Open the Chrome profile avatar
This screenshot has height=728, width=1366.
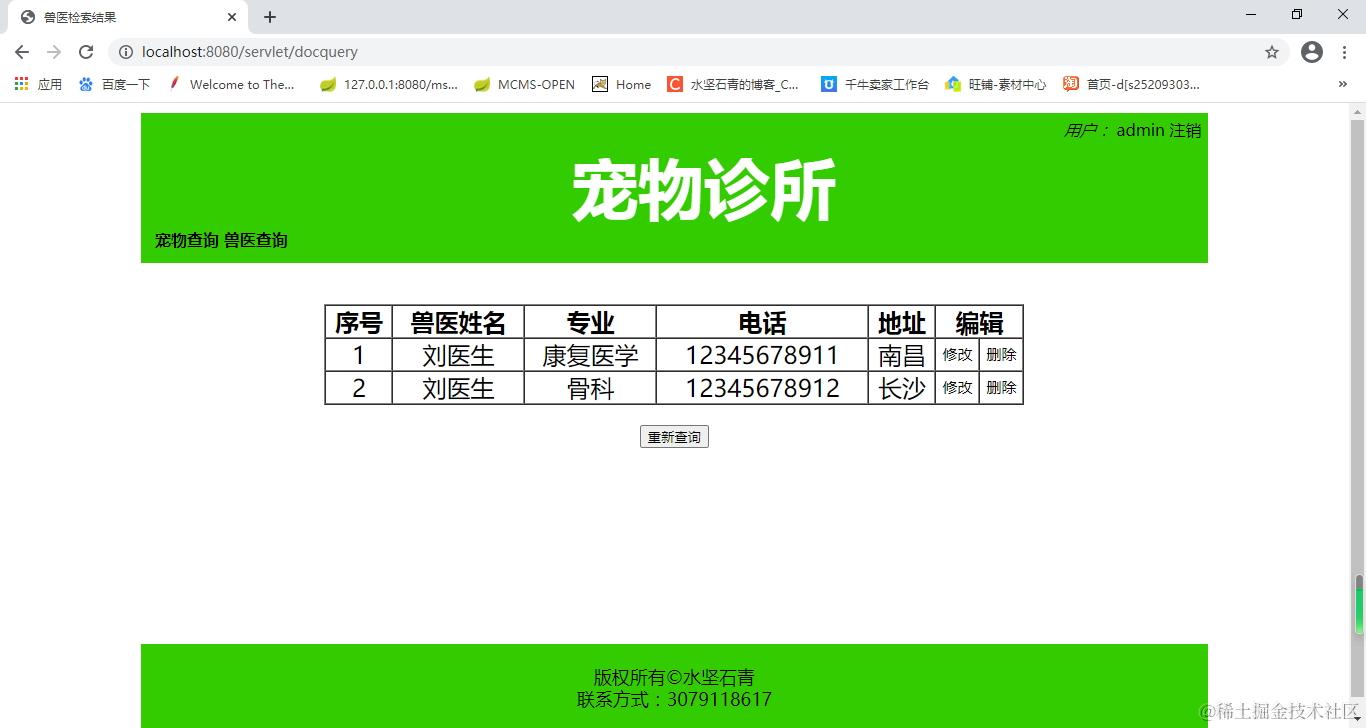pos(1311,51)
